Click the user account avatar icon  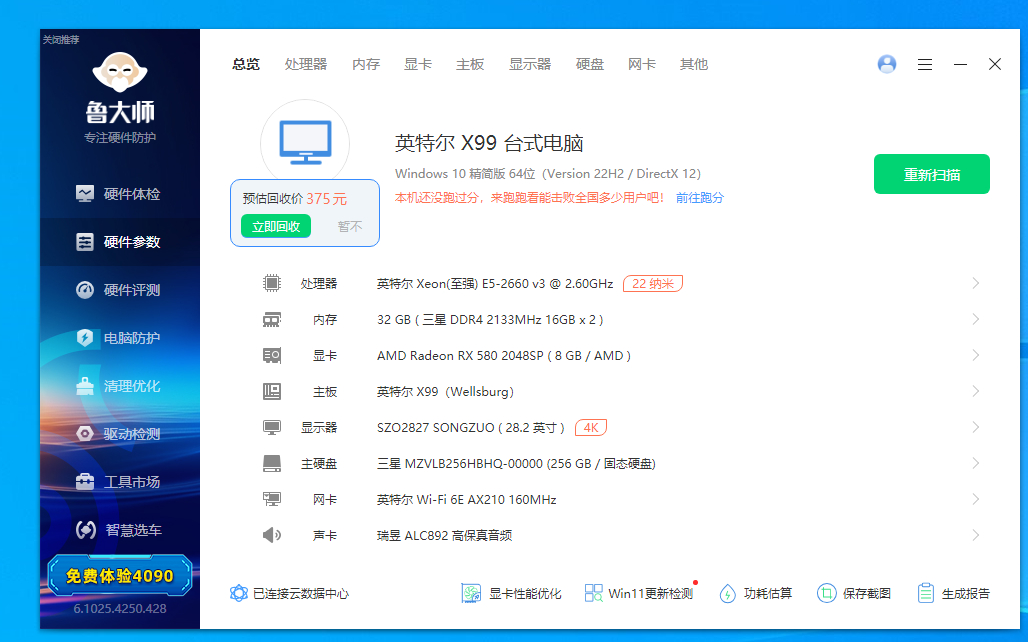[886, 64]
